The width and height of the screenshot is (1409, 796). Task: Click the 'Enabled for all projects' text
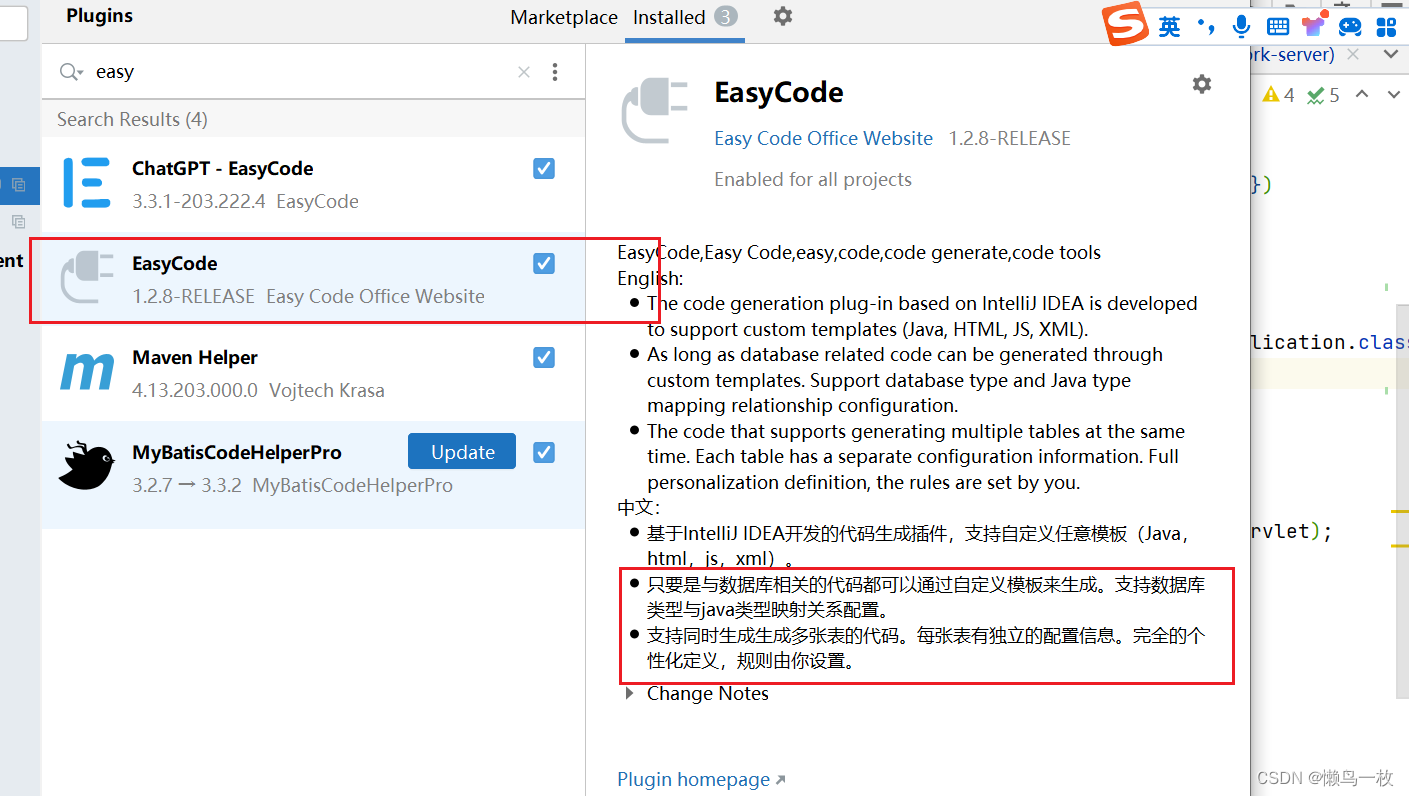click(813, 179)
